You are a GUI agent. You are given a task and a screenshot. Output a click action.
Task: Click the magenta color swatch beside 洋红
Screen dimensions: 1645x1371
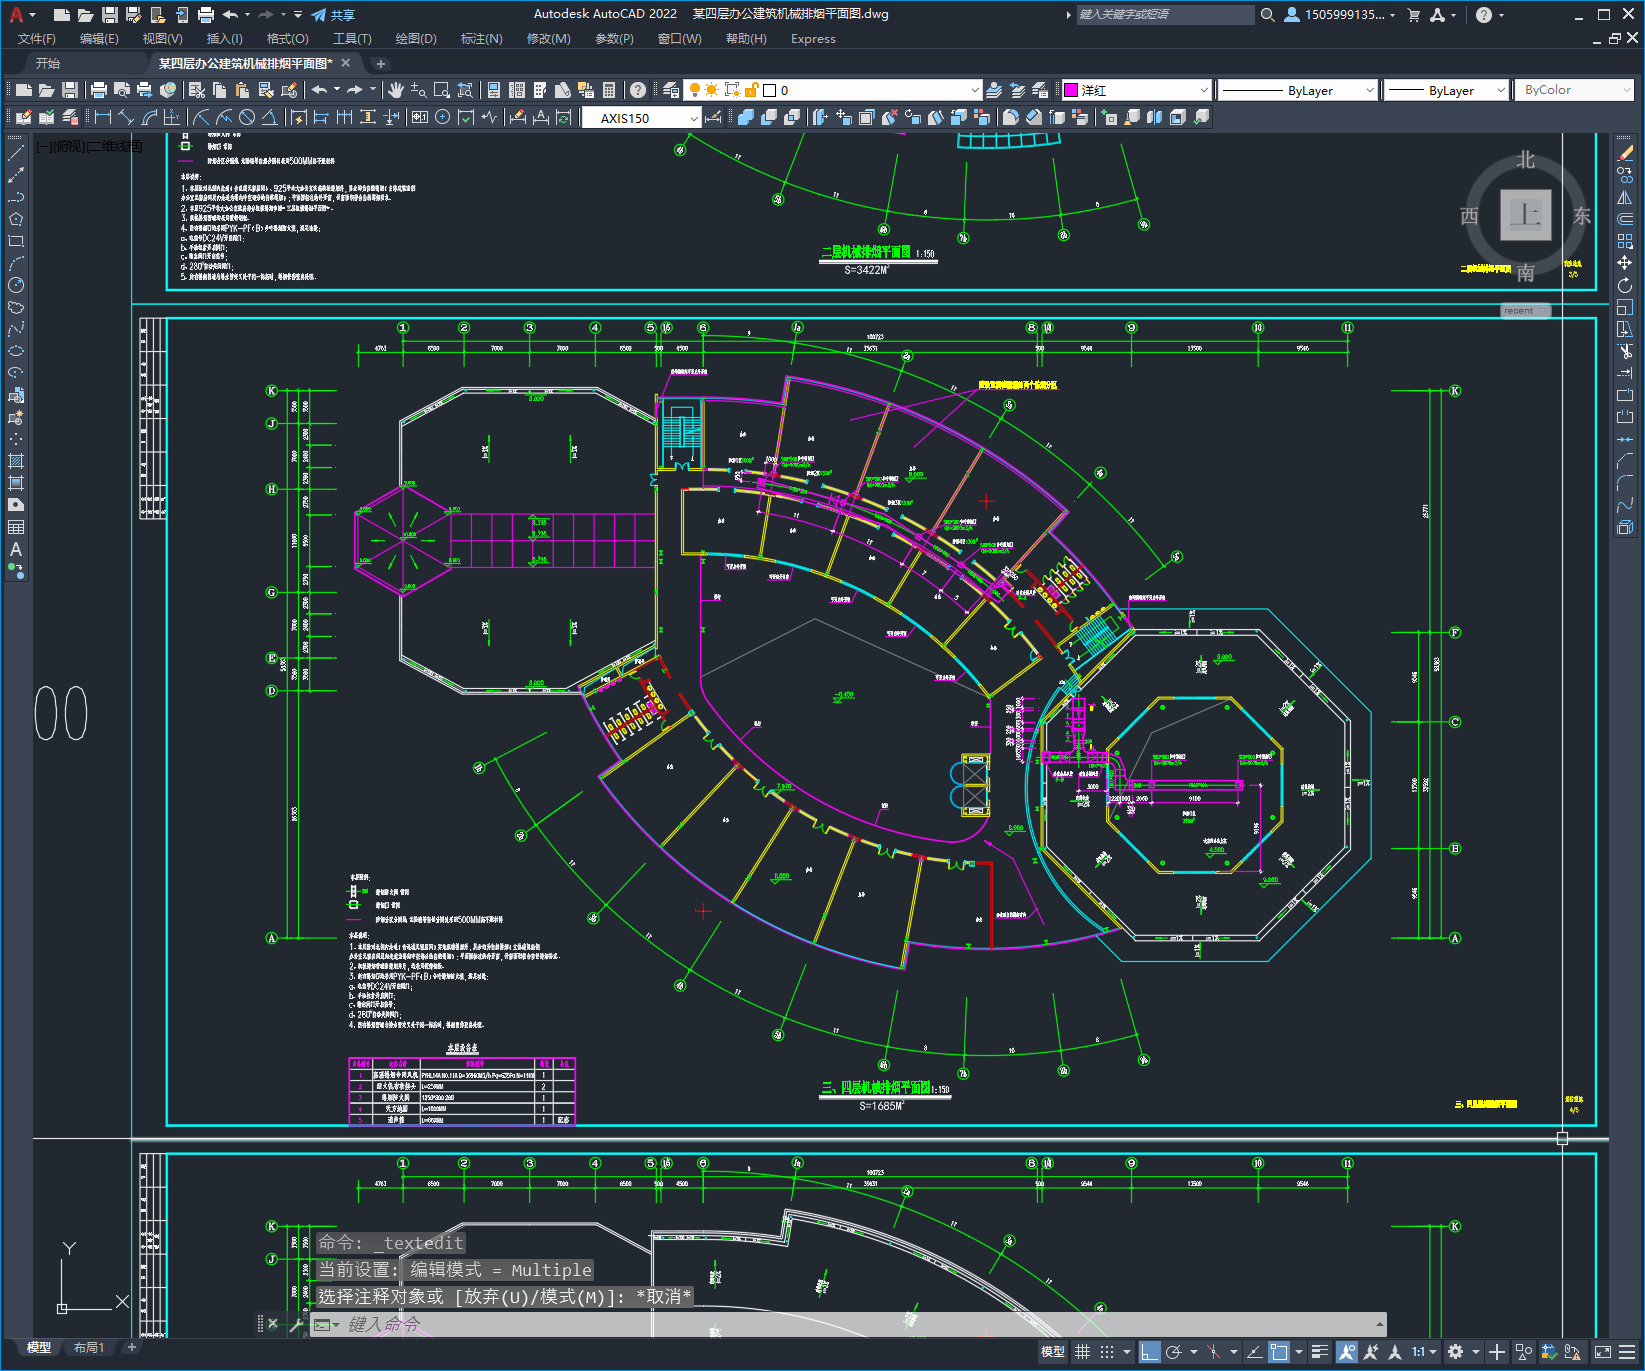[x=1071, y=90]
